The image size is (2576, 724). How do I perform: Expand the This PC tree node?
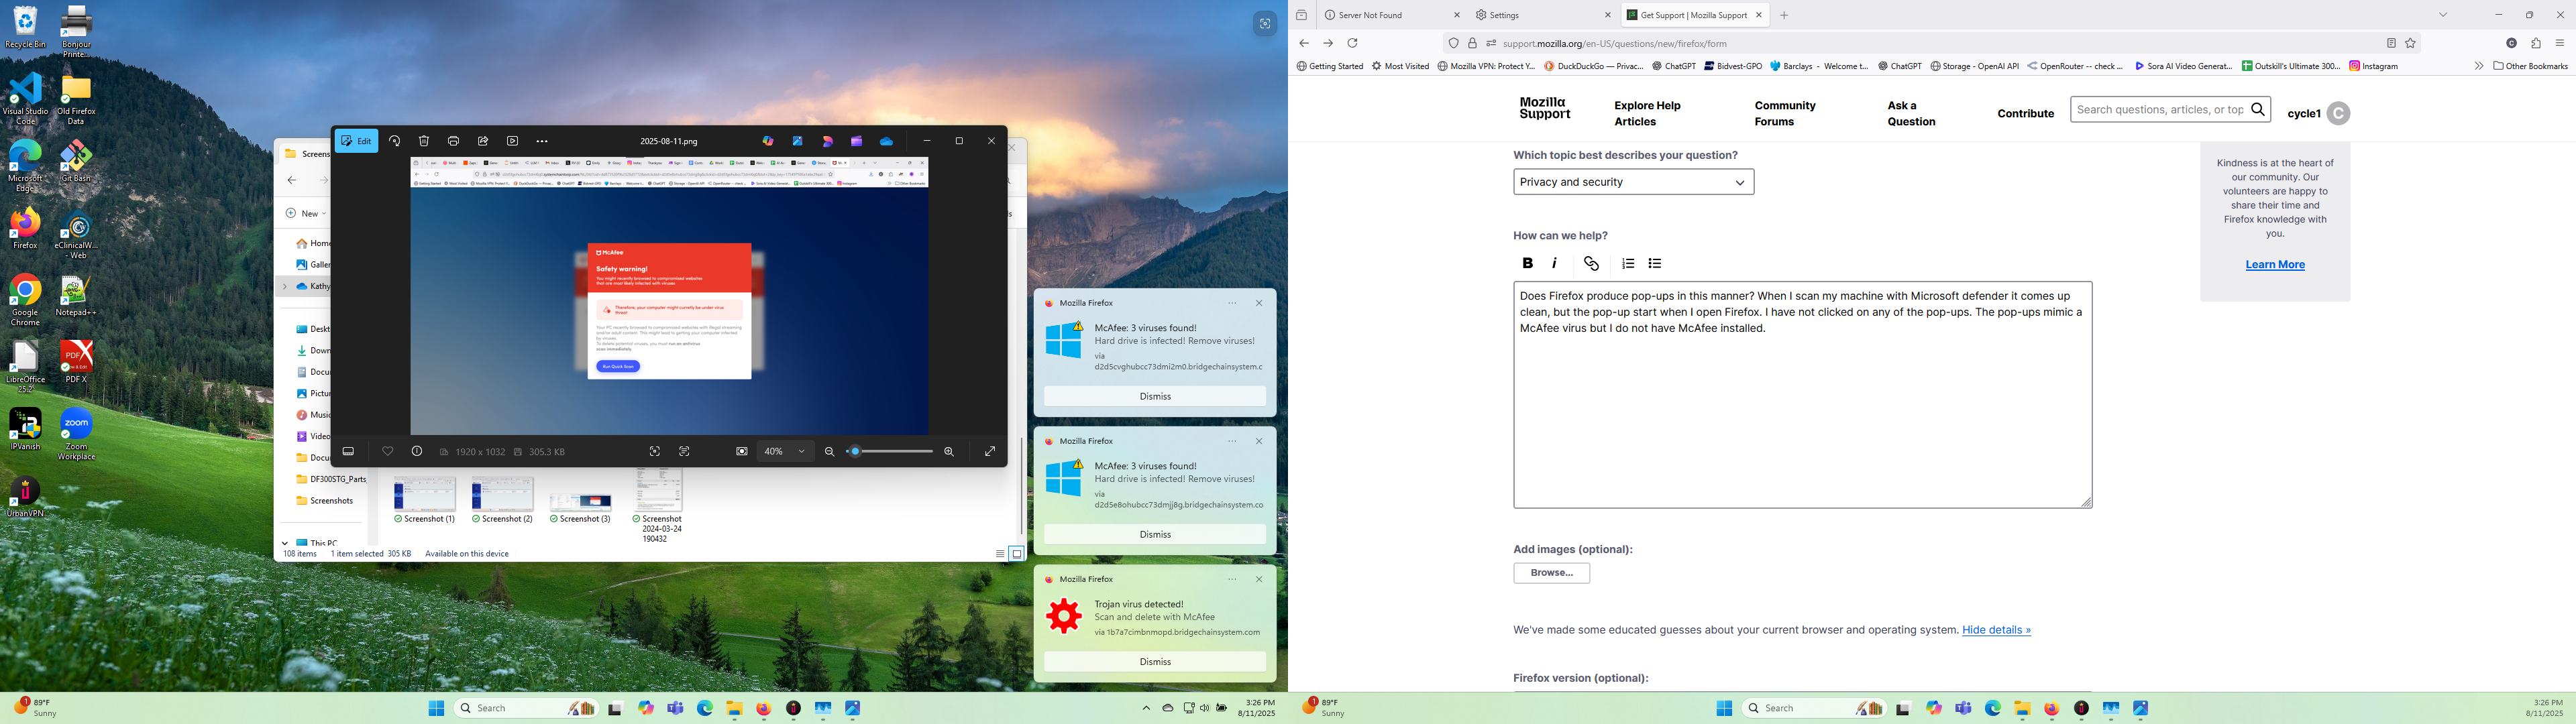pyautogui.click(x=285, y=543)
